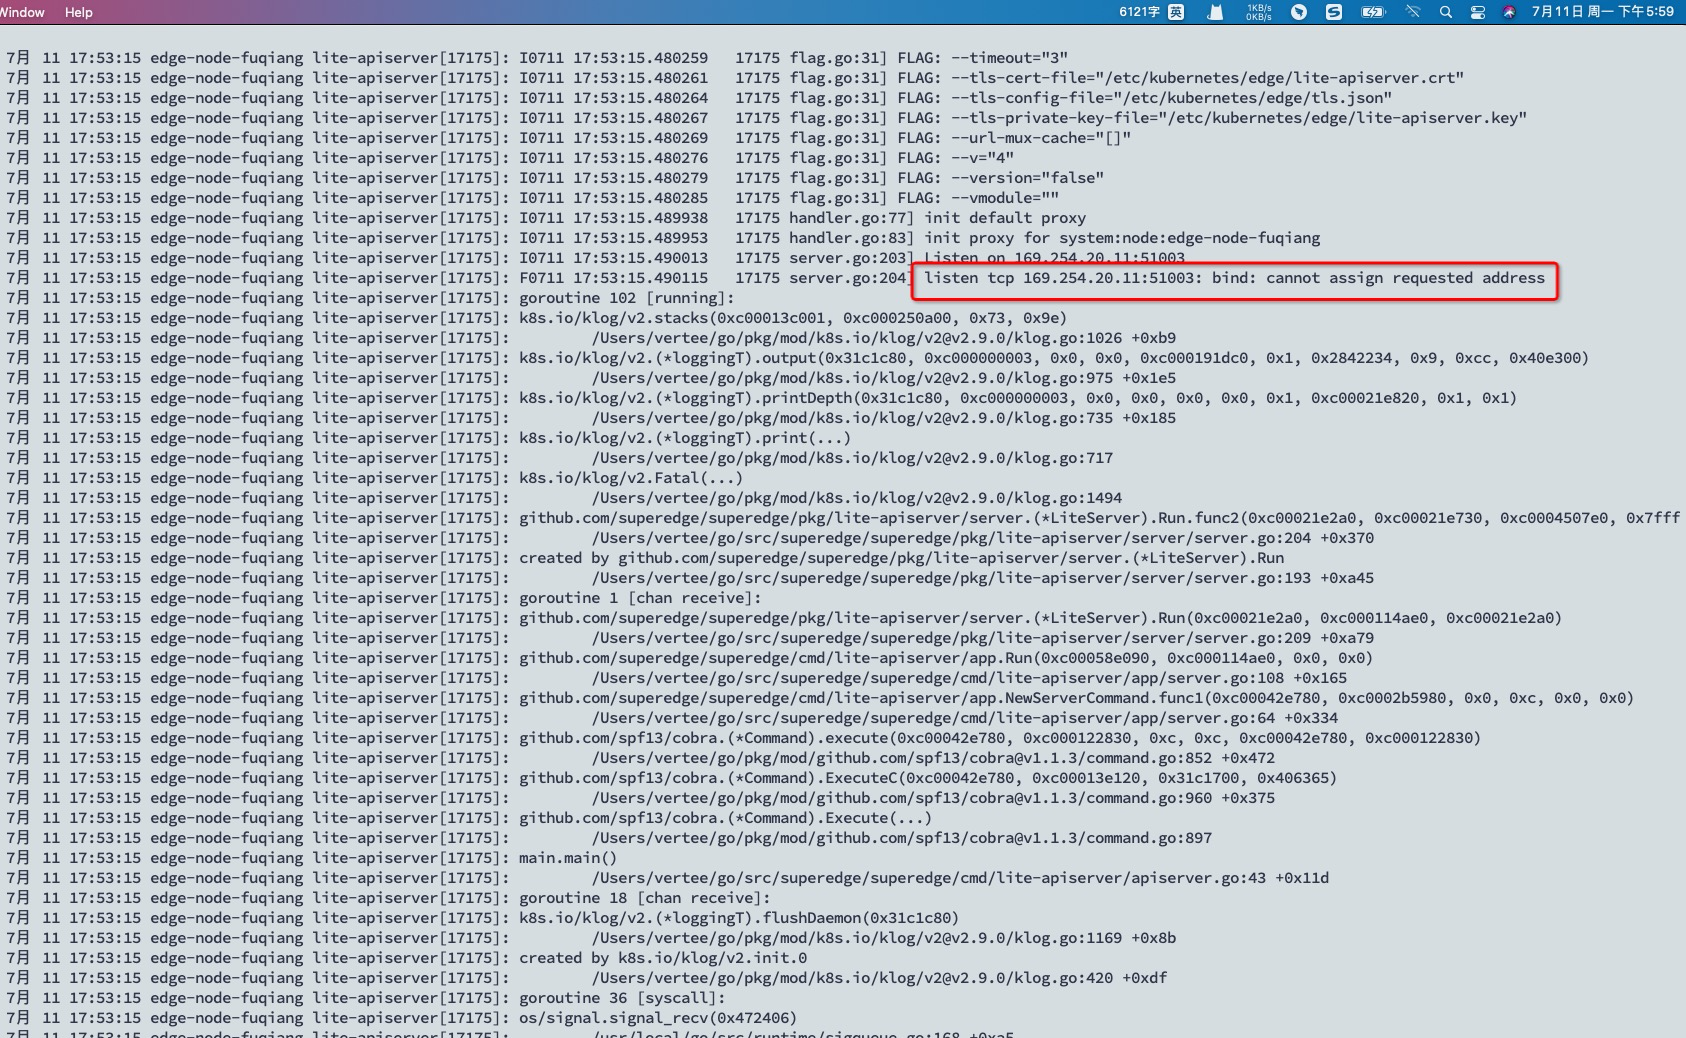Viewport: 1686px width, 1038px height.
Task: Click the init default proxy log line
Action: [x=1005, y=218]
